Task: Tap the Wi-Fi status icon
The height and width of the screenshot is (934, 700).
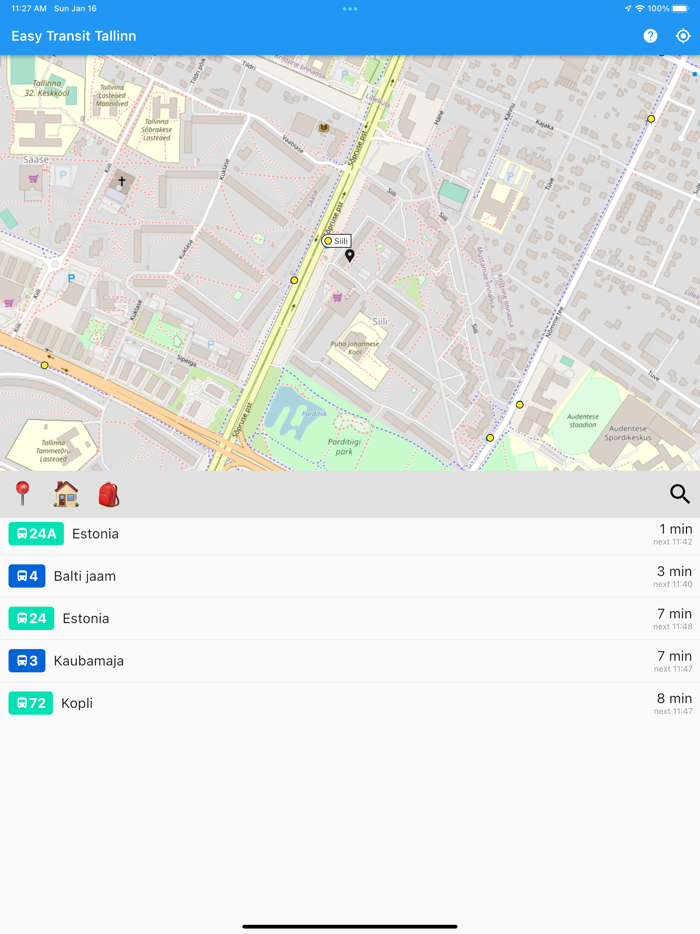Action: pos(640,8)
